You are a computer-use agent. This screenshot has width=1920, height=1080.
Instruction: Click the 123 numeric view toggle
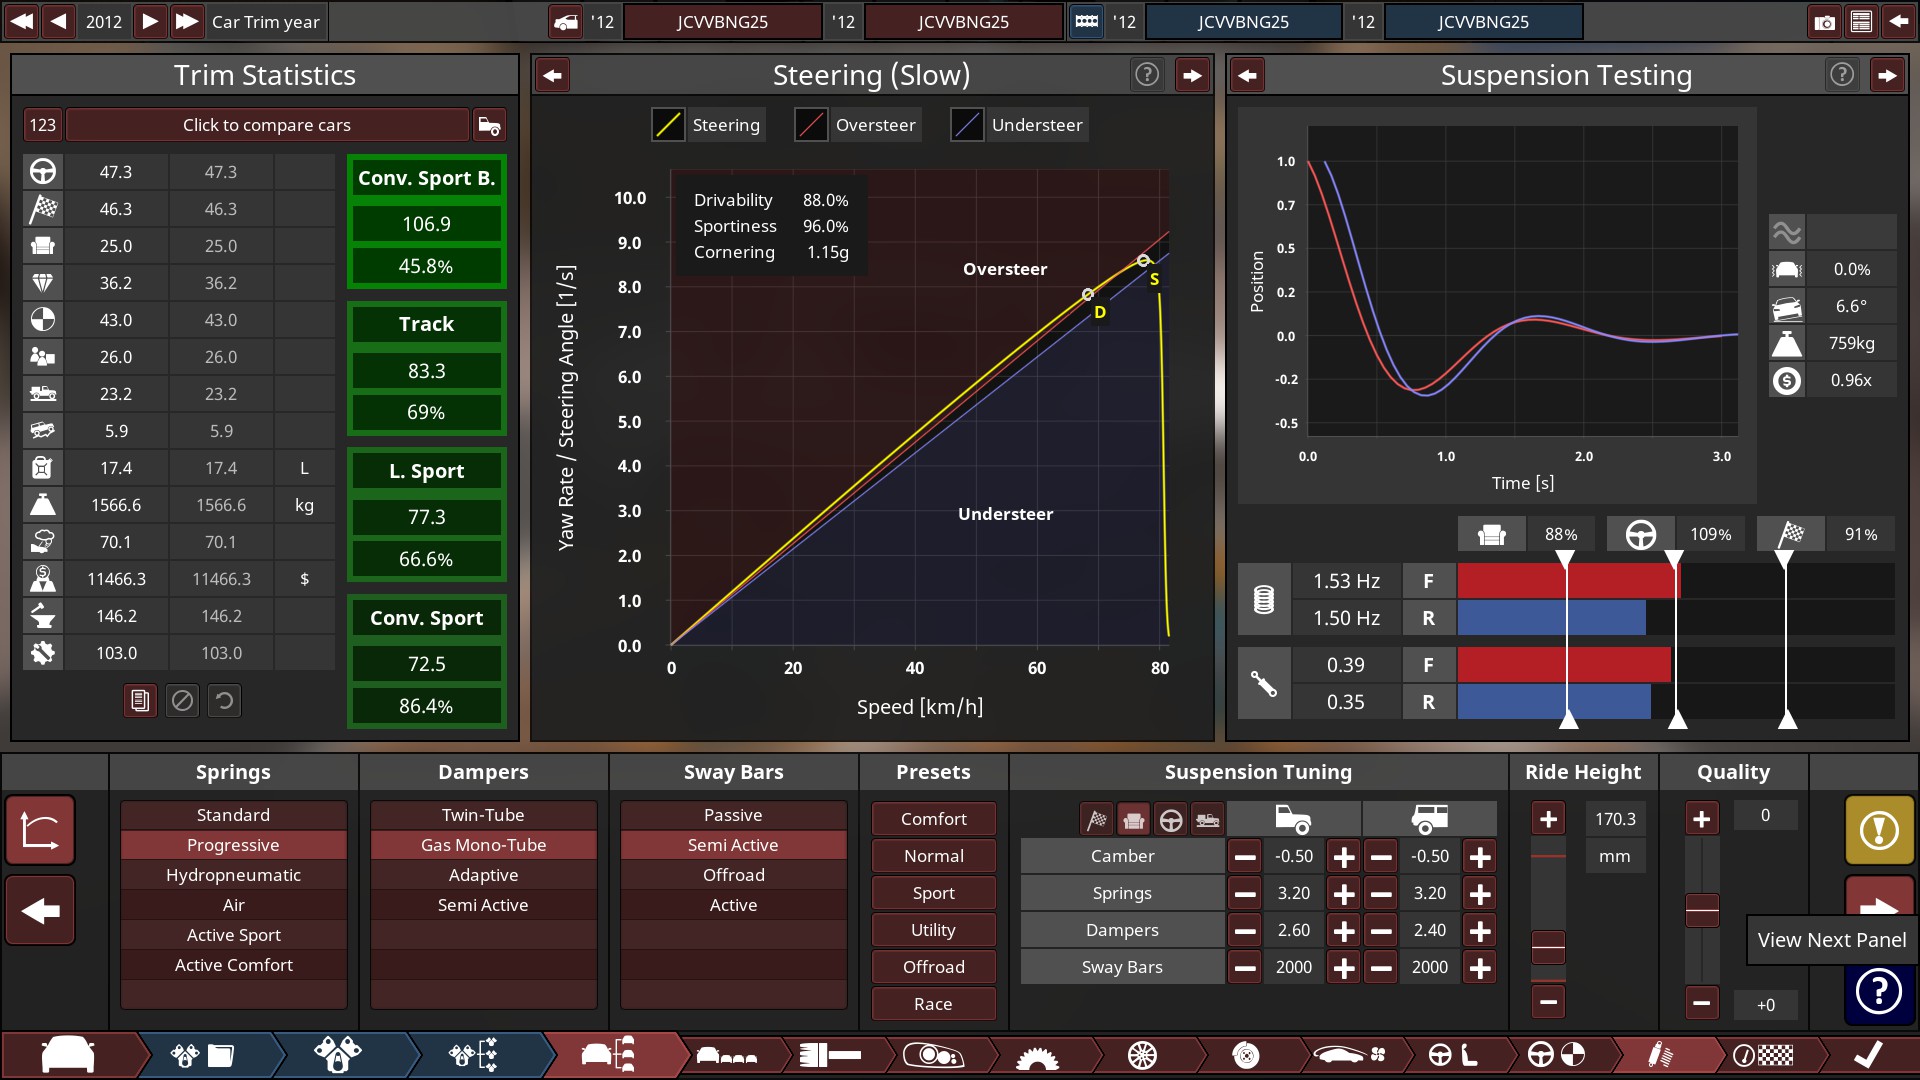tap(42, 125)
